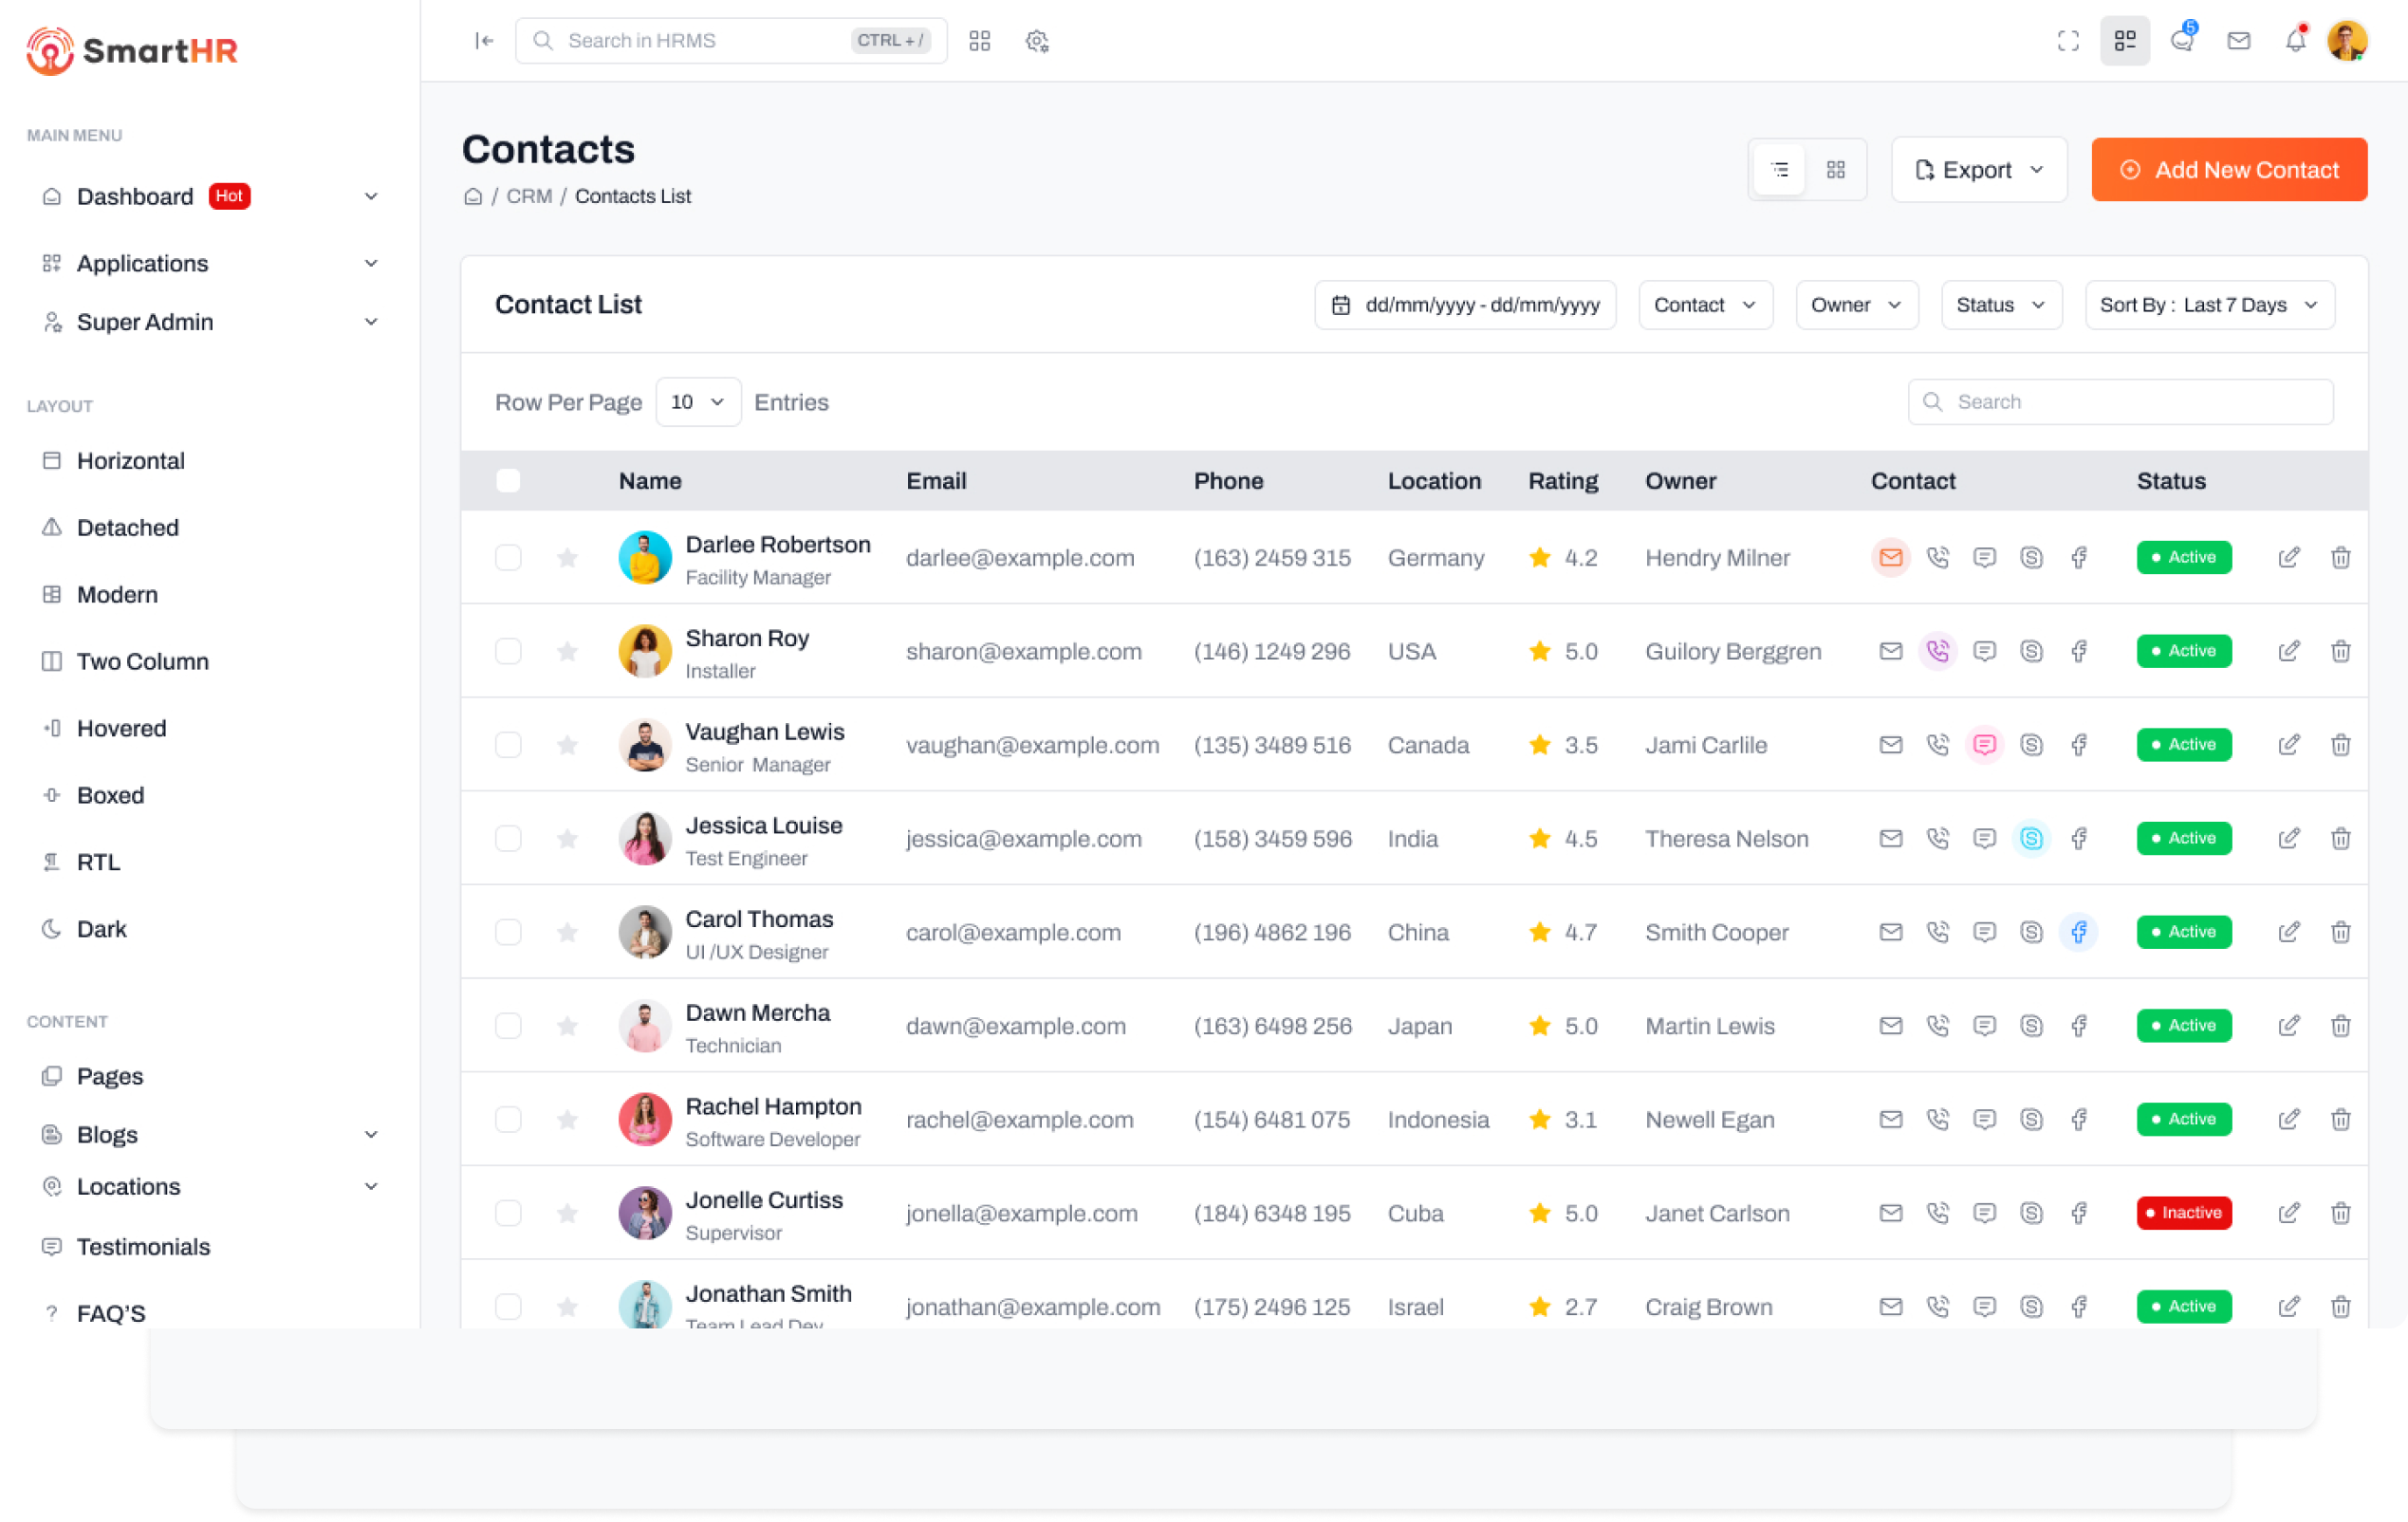Edit Dawn Mercha's contact record
The image size is (2408, 1522).
coord(2288,1026)
